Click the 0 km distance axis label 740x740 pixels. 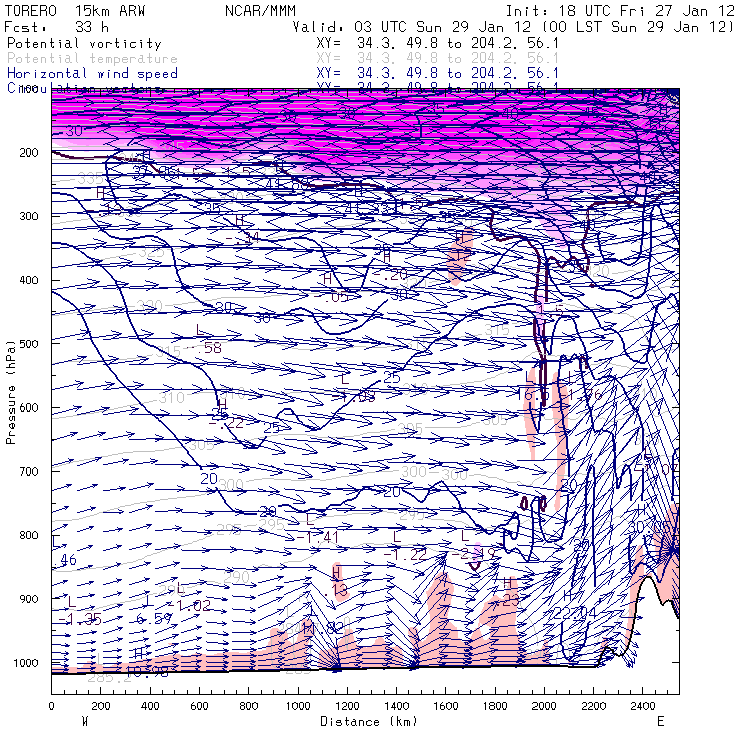pos(51,706)
